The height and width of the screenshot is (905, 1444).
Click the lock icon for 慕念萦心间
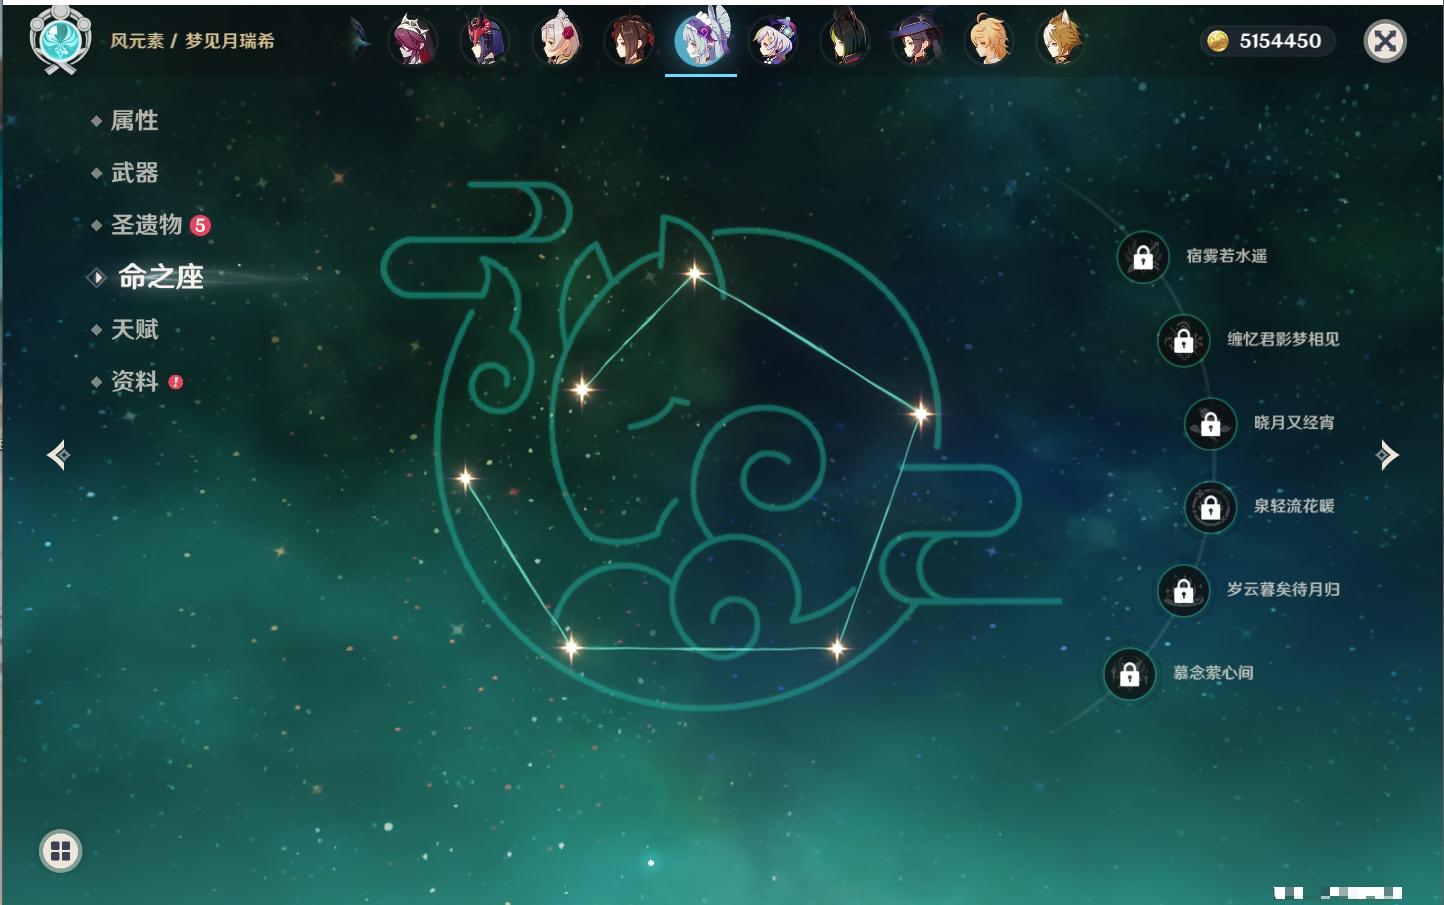click(1130, 674)
